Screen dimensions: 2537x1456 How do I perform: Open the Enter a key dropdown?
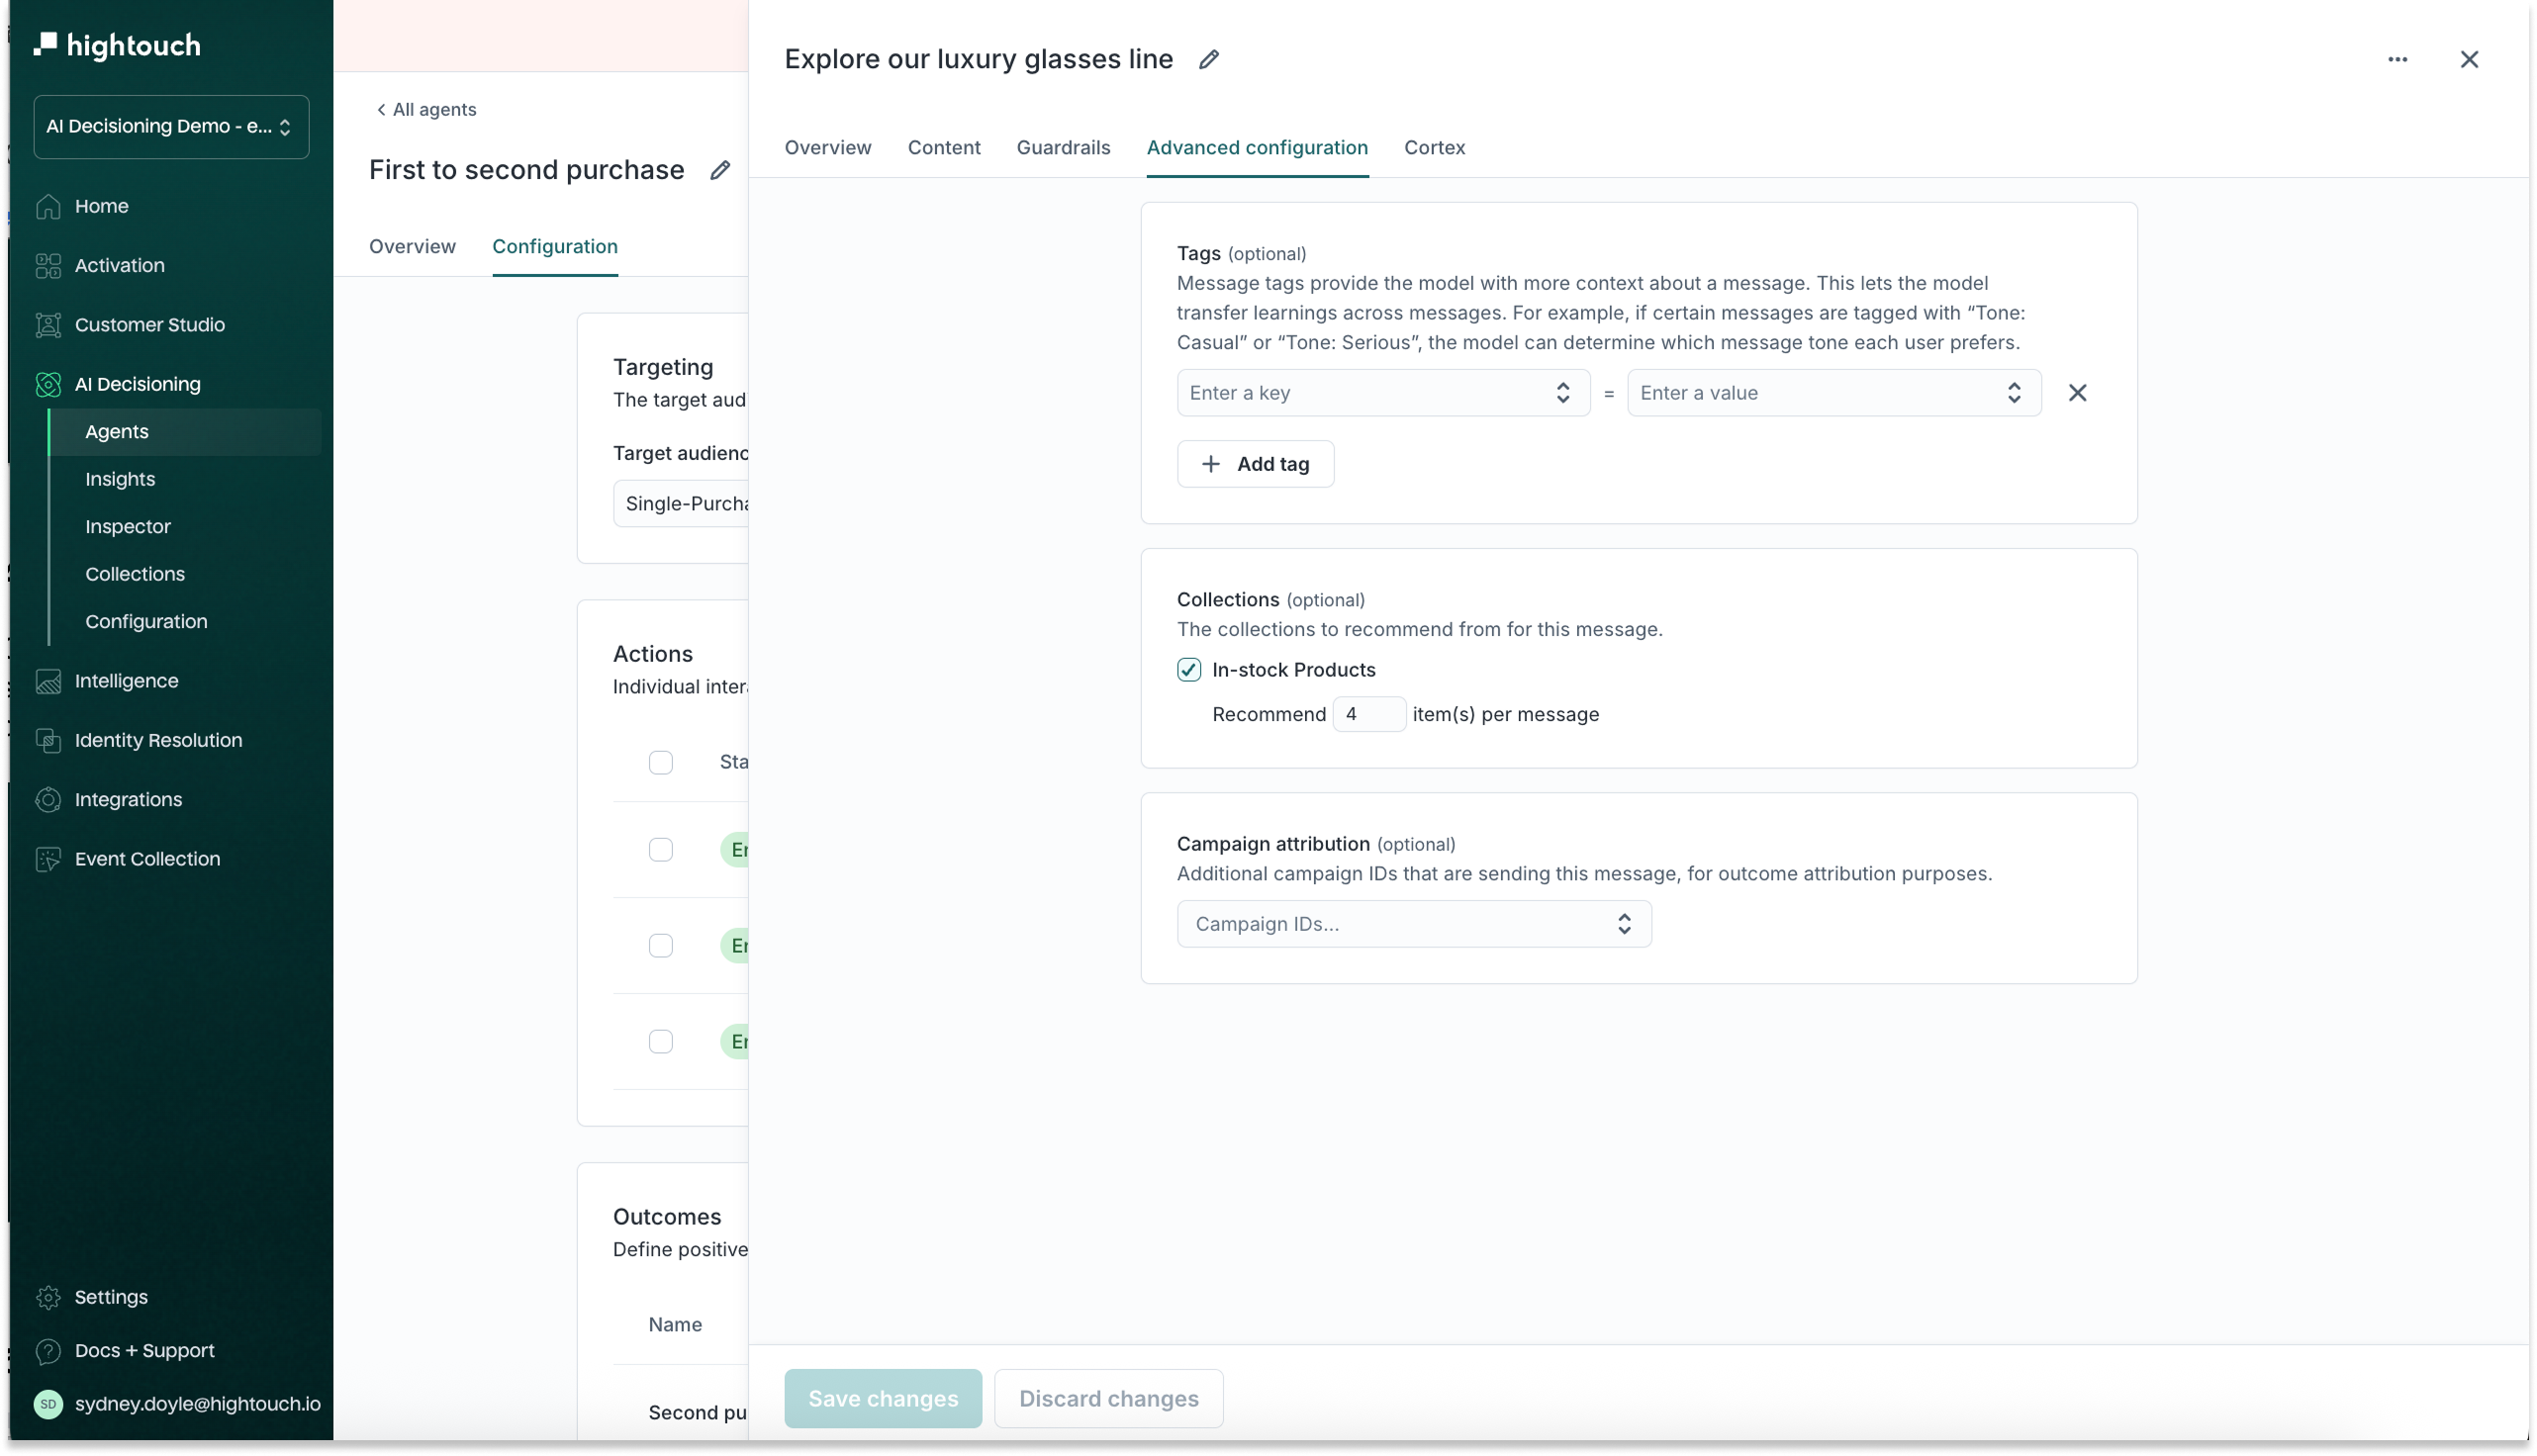point(1382,393)
